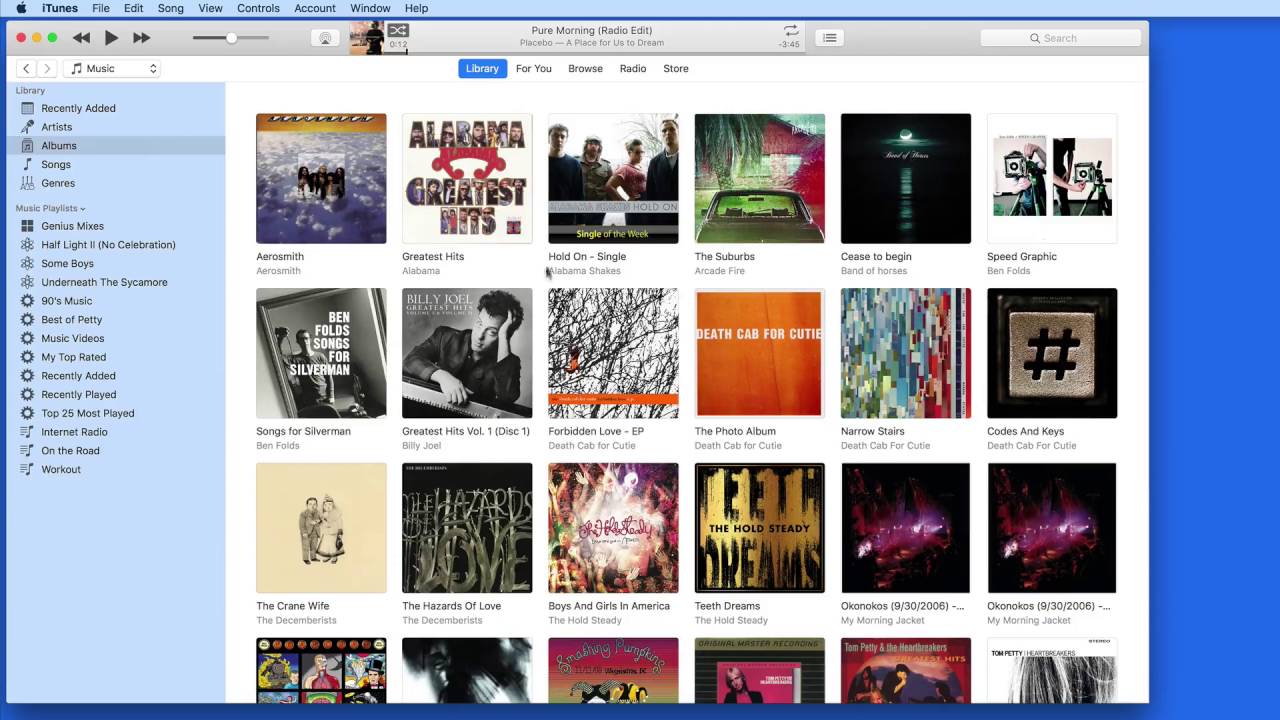Switch to the Radio tab
This screenshot has width=1280, height=720.
(x=633, y=68)
